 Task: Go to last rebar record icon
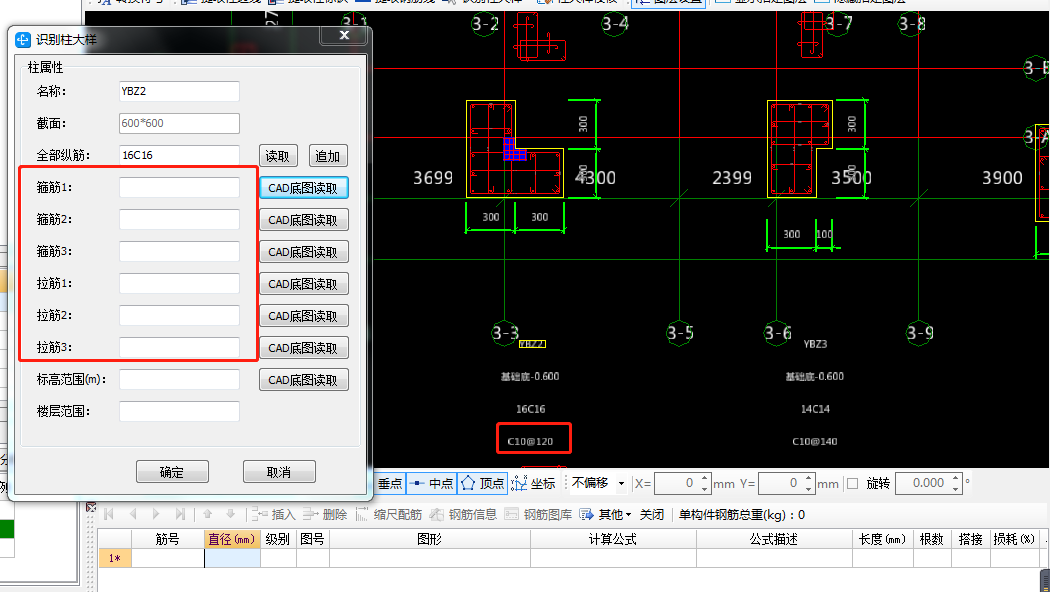pyautogui.click(x=180, y=514)
